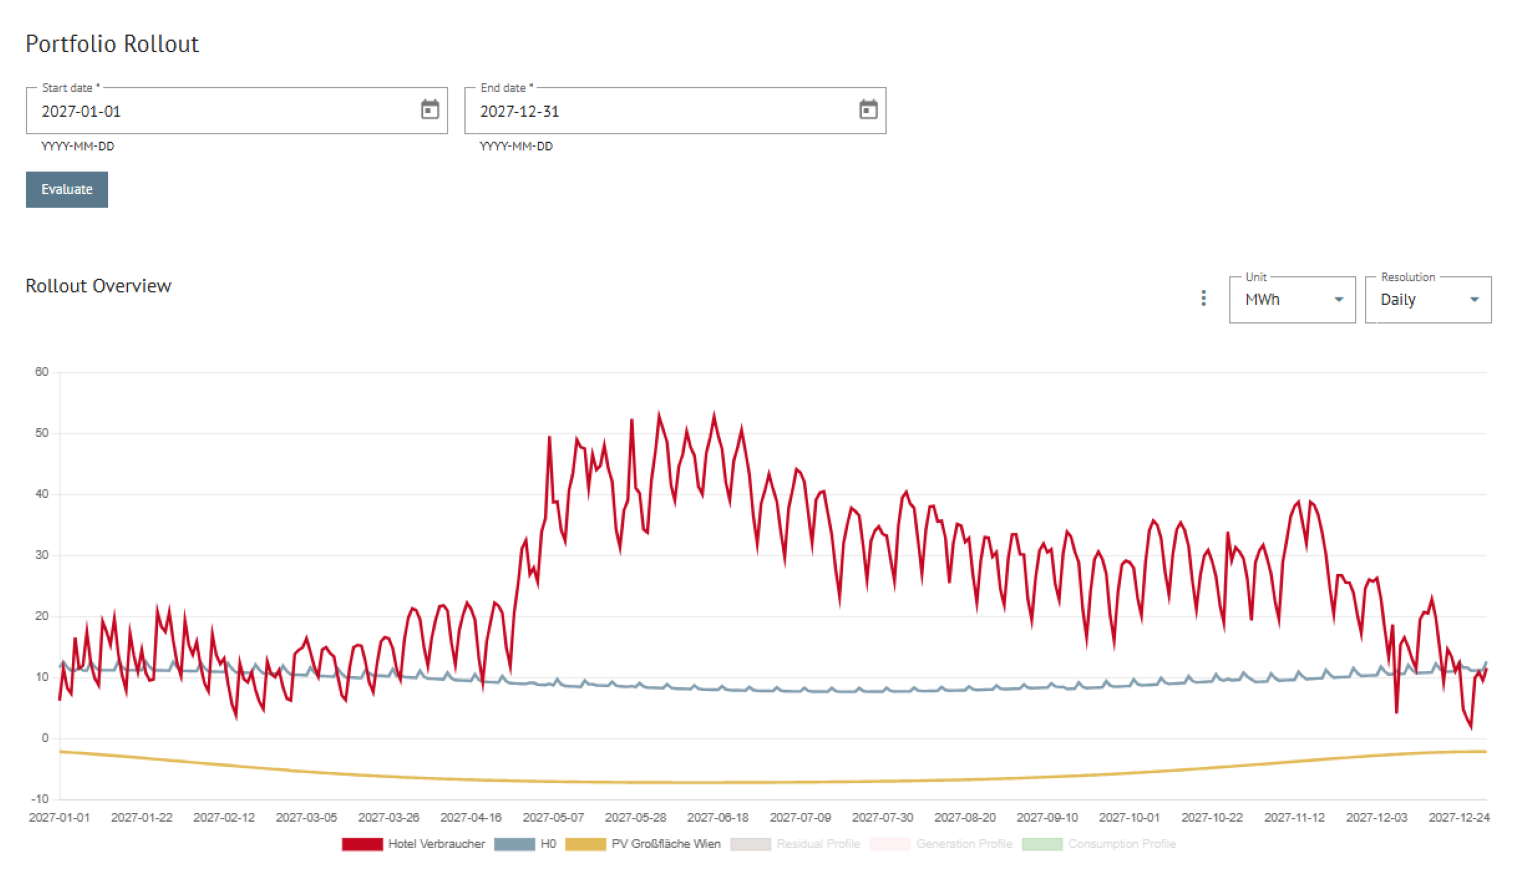Click the yellow PV Großfläche Wien swatch

pos(585,844)
